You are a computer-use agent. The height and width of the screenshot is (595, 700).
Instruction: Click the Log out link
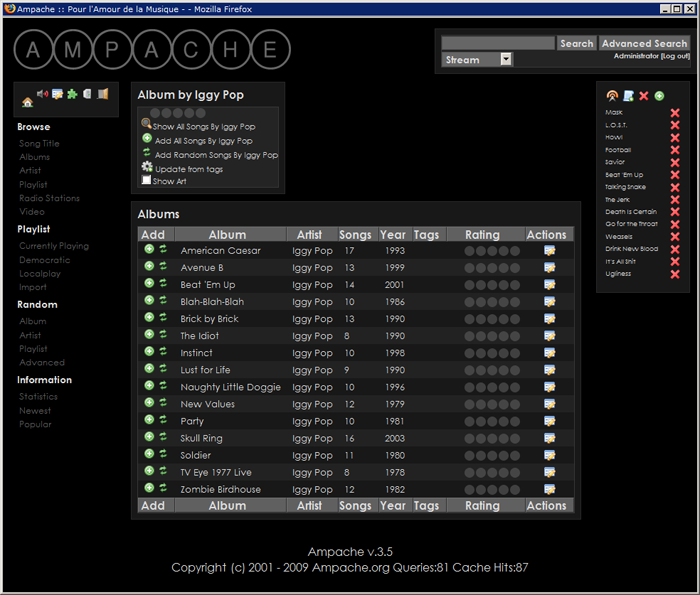tap(675, 56)
